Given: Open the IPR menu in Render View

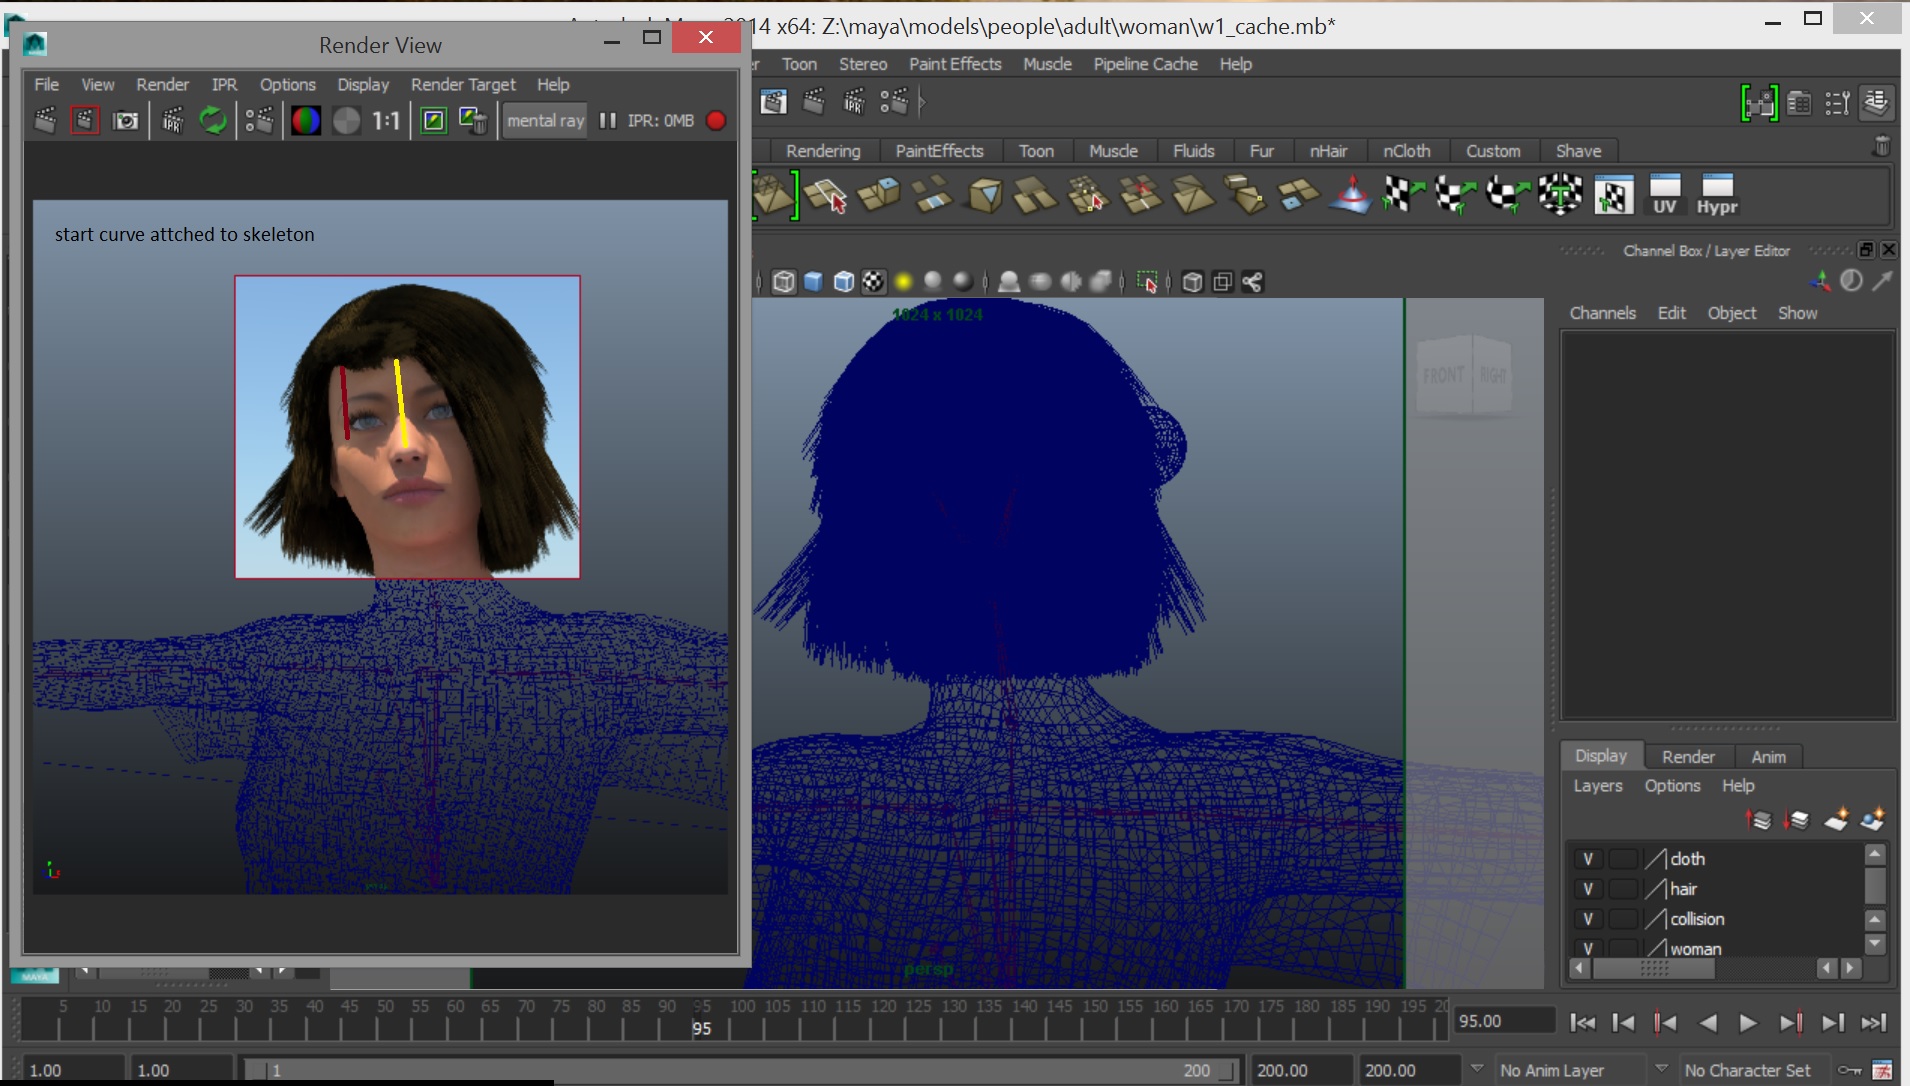Looking at the screenshot, I should [224, 85].
